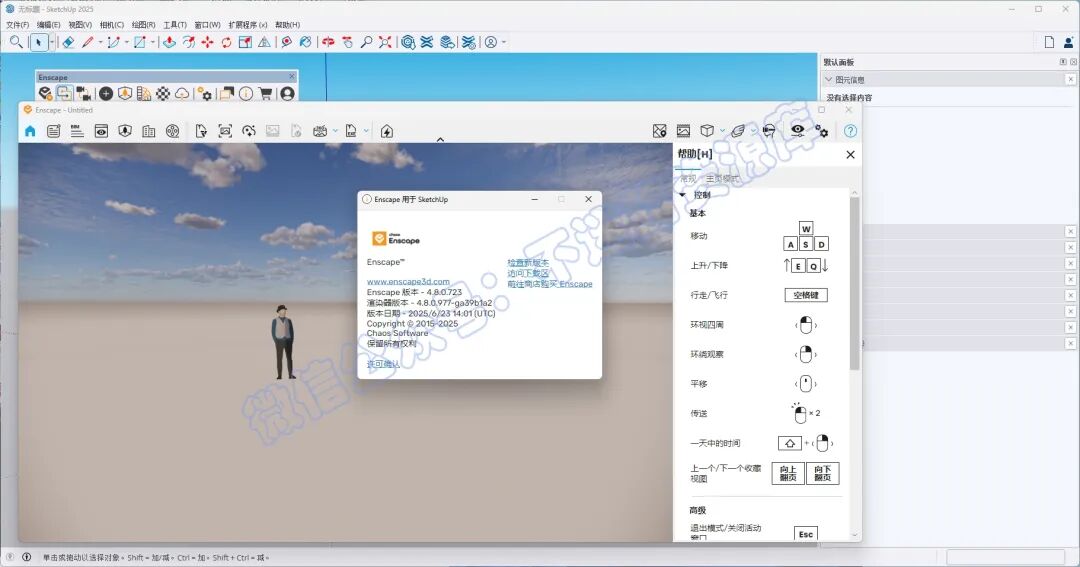
Task: Add Enscape object with plus icon
Action: 106,93
